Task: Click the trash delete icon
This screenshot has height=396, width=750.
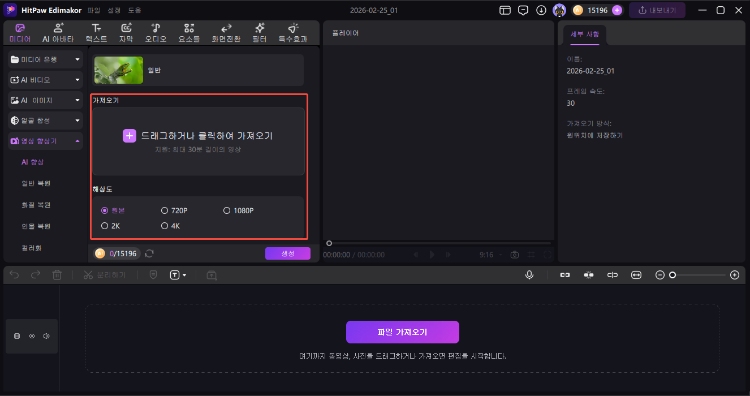Action: pyautogui.click(x=57, y=275)
